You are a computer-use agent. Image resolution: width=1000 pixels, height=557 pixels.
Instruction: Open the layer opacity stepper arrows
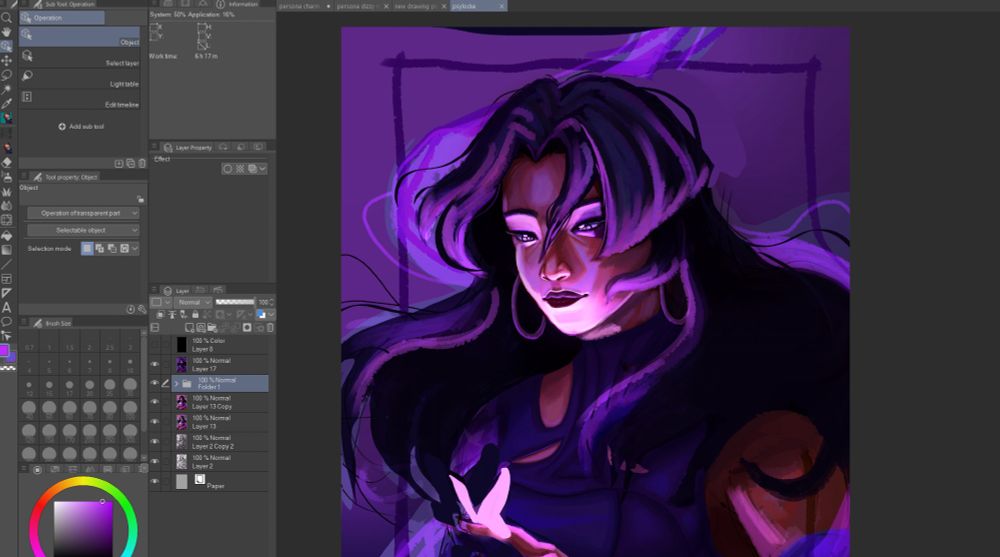(x=272, y=302)
